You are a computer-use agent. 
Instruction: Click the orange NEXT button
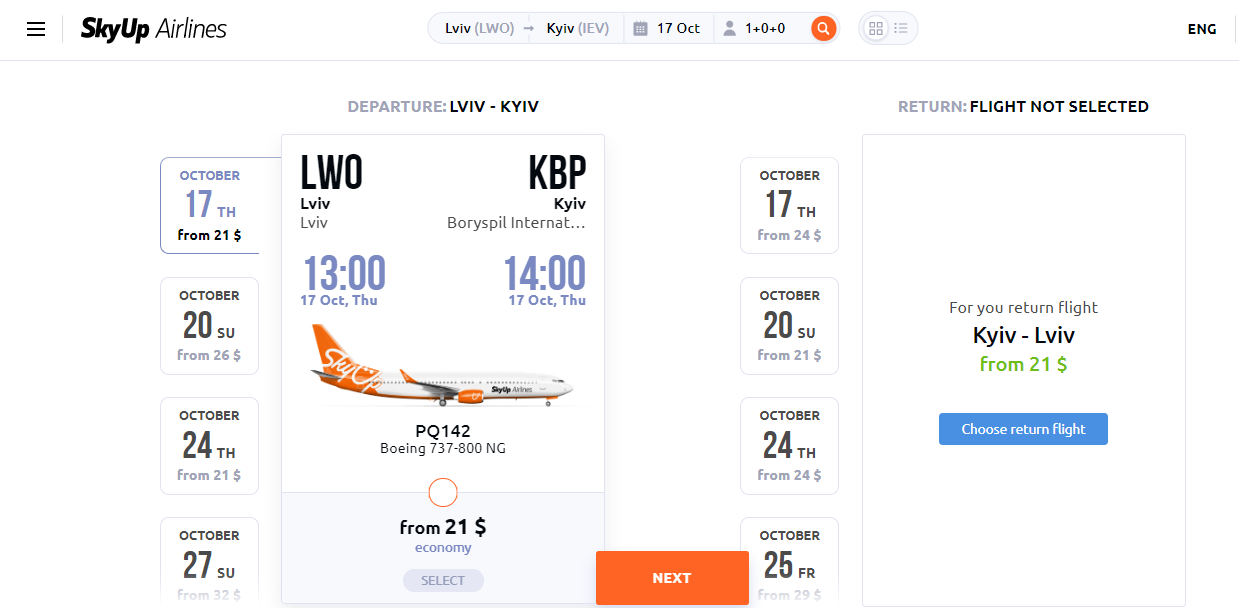click(x=672, y=578)
